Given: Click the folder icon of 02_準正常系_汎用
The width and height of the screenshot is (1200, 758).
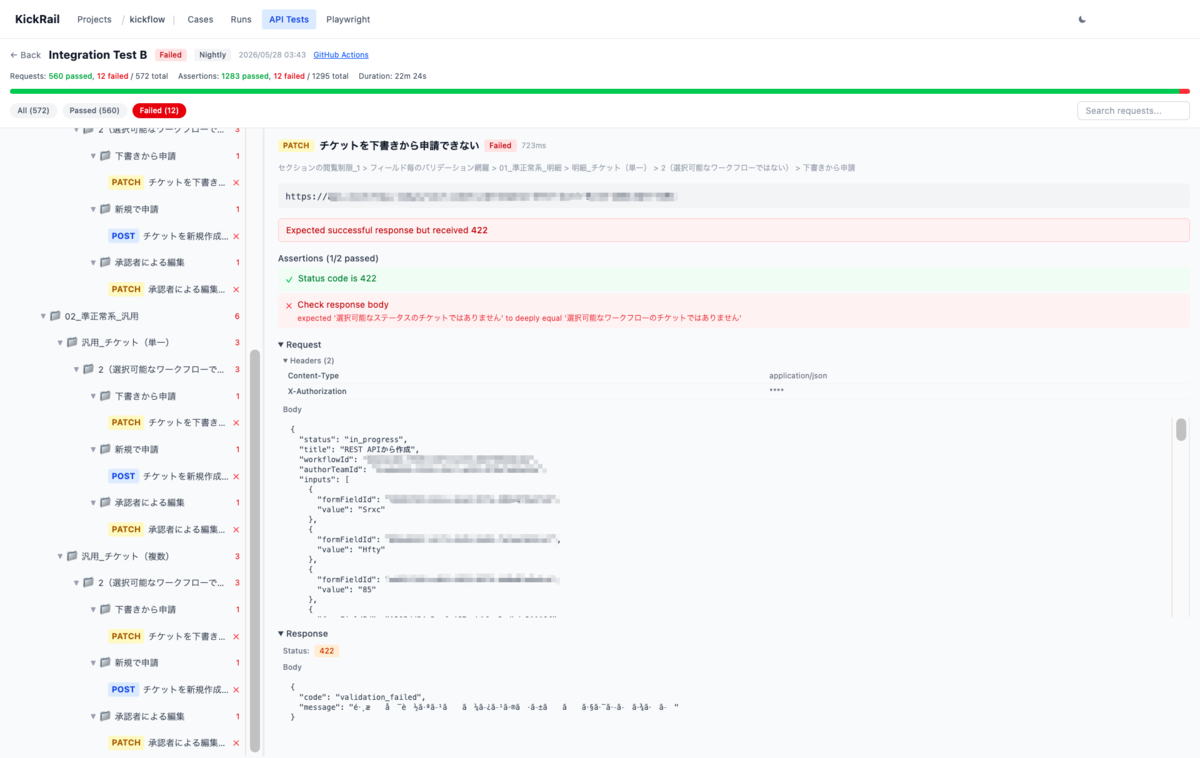Looking at the screenshot, I should (56, 316).
